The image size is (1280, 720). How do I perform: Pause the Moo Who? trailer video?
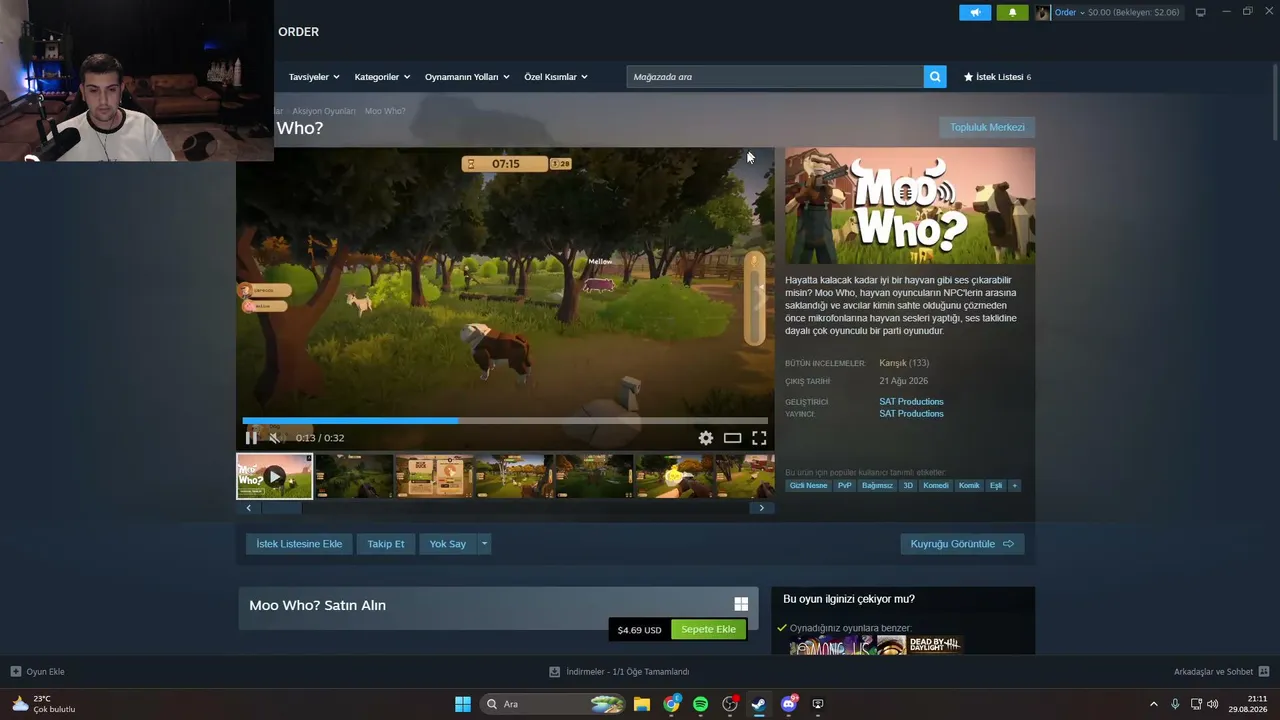point(251,438)
